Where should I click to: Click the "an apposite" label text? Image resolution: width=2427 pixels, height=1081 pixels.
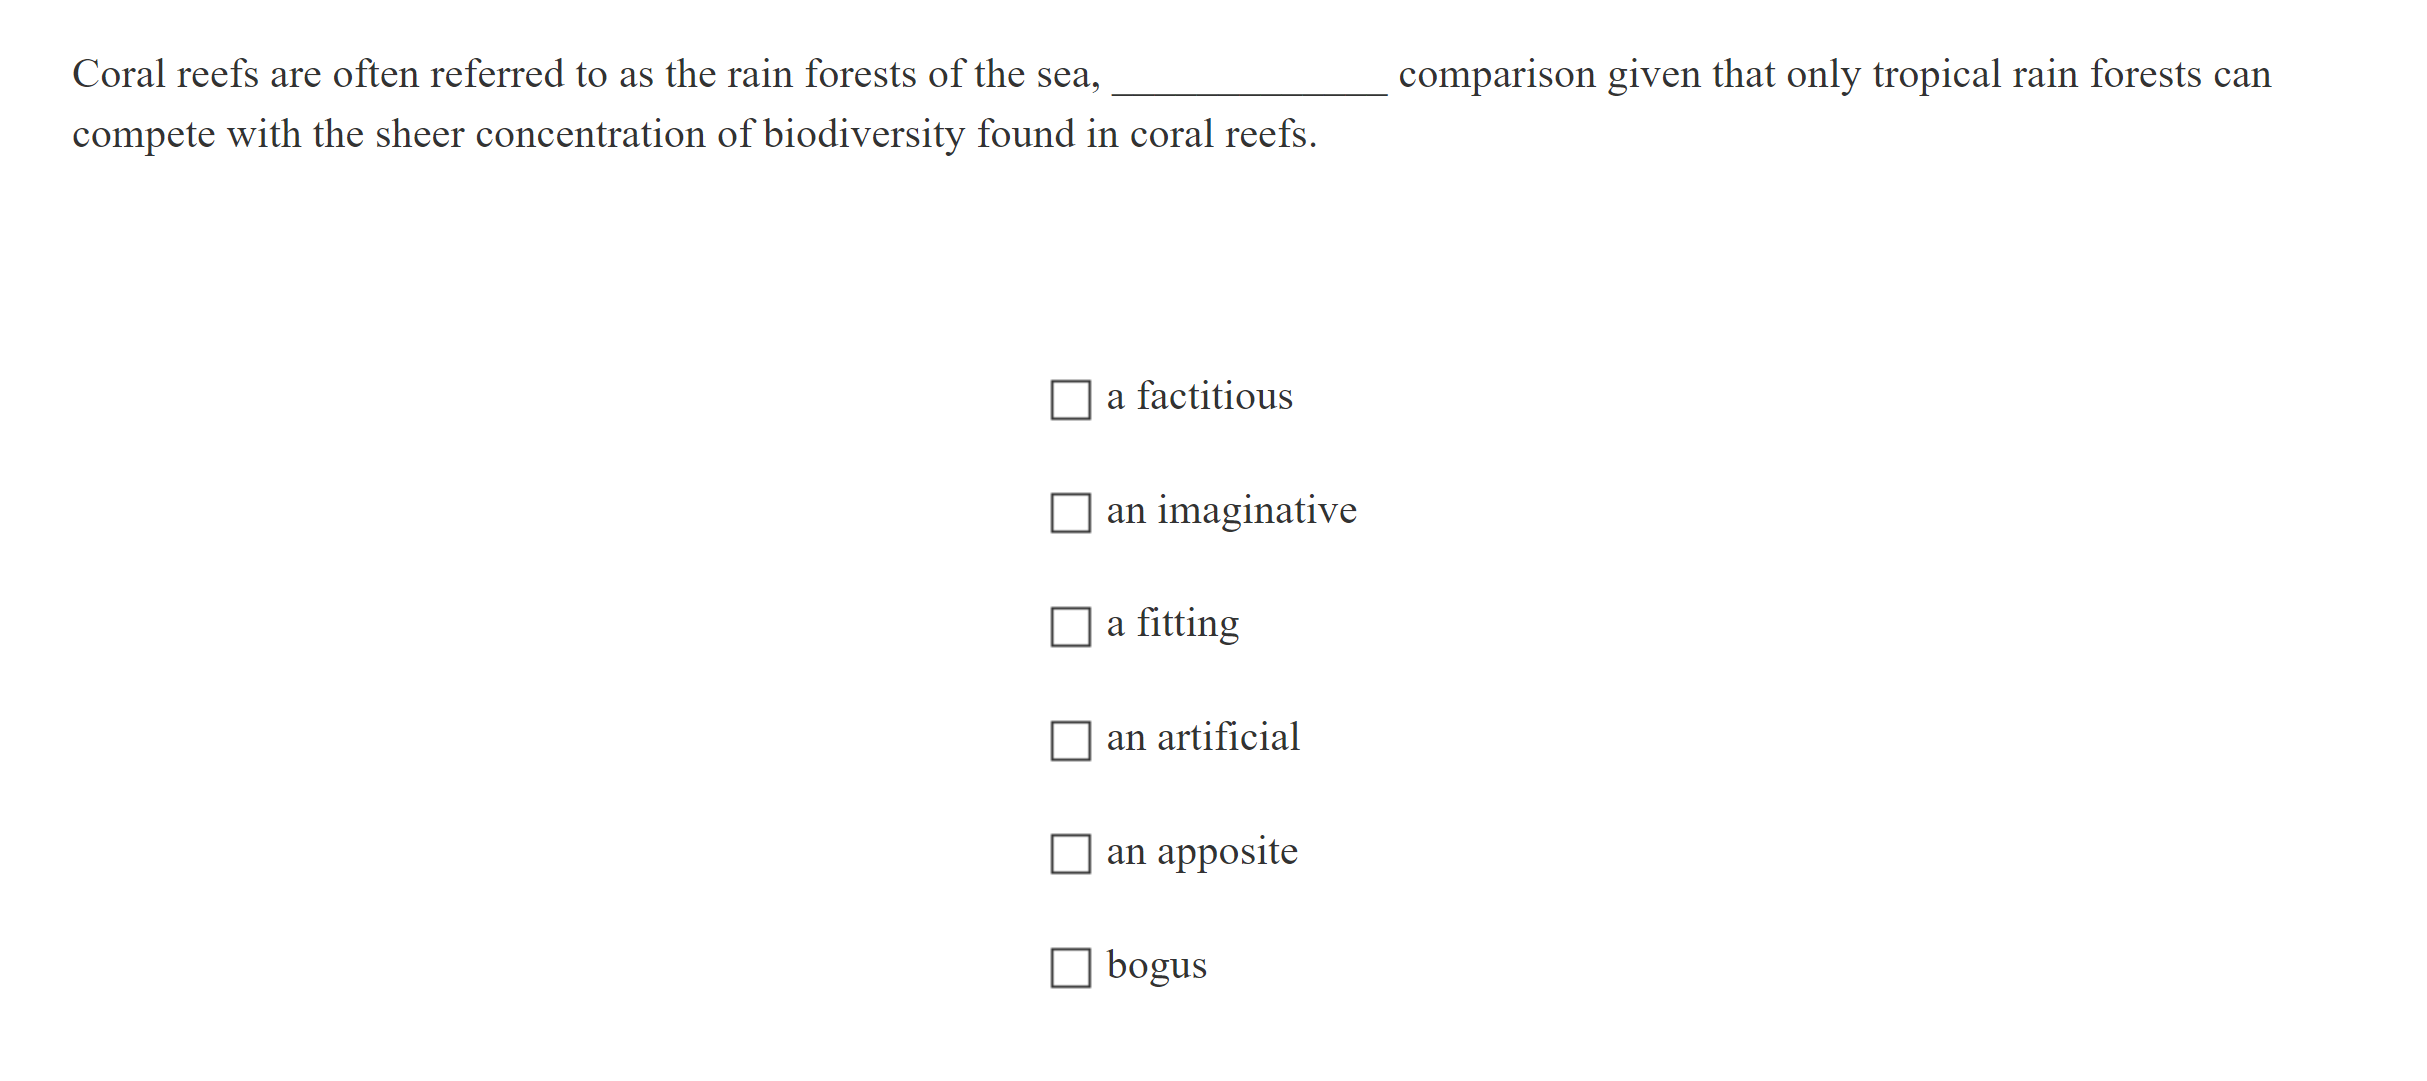1200,852
